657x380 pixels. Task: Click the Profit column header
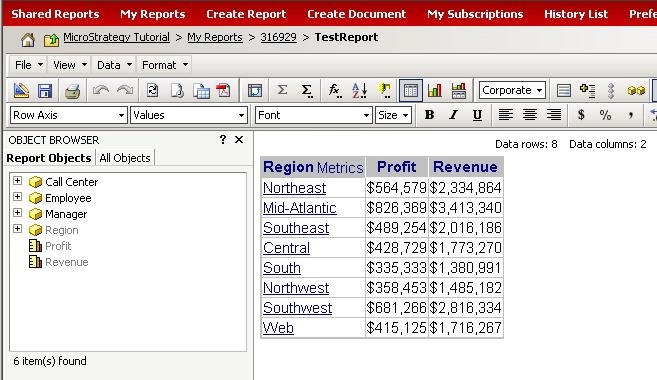tap(396, 167)
